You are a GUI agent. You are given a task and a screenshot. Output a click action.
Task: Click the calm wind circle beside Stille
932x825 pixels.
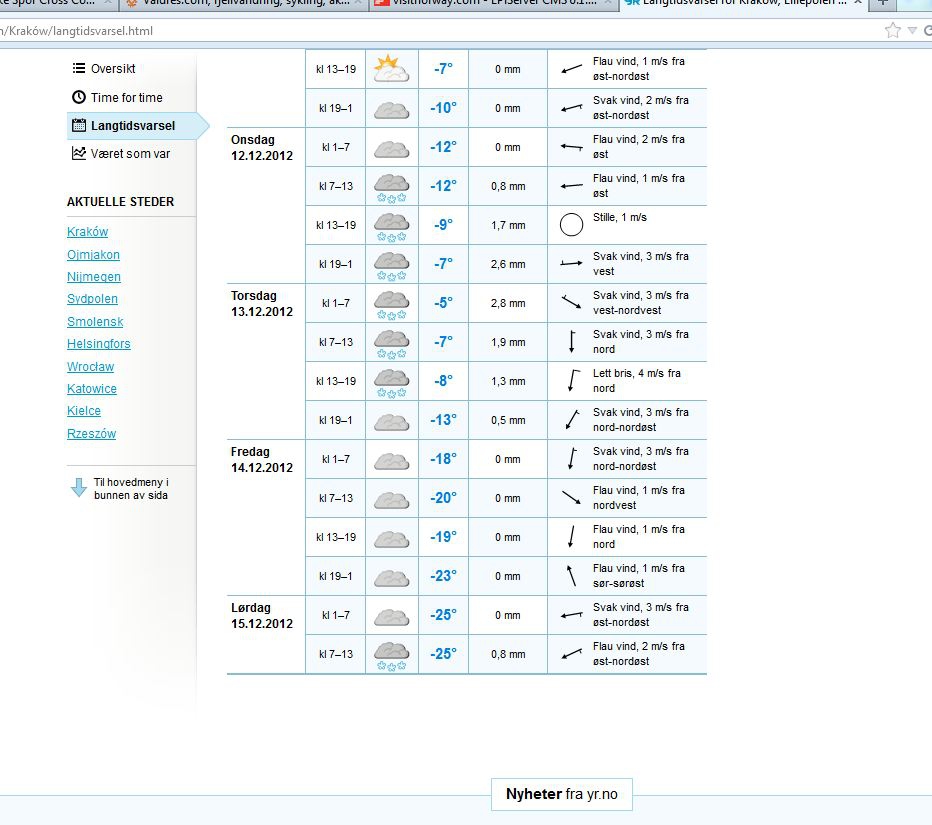click(x=571, y=225)
